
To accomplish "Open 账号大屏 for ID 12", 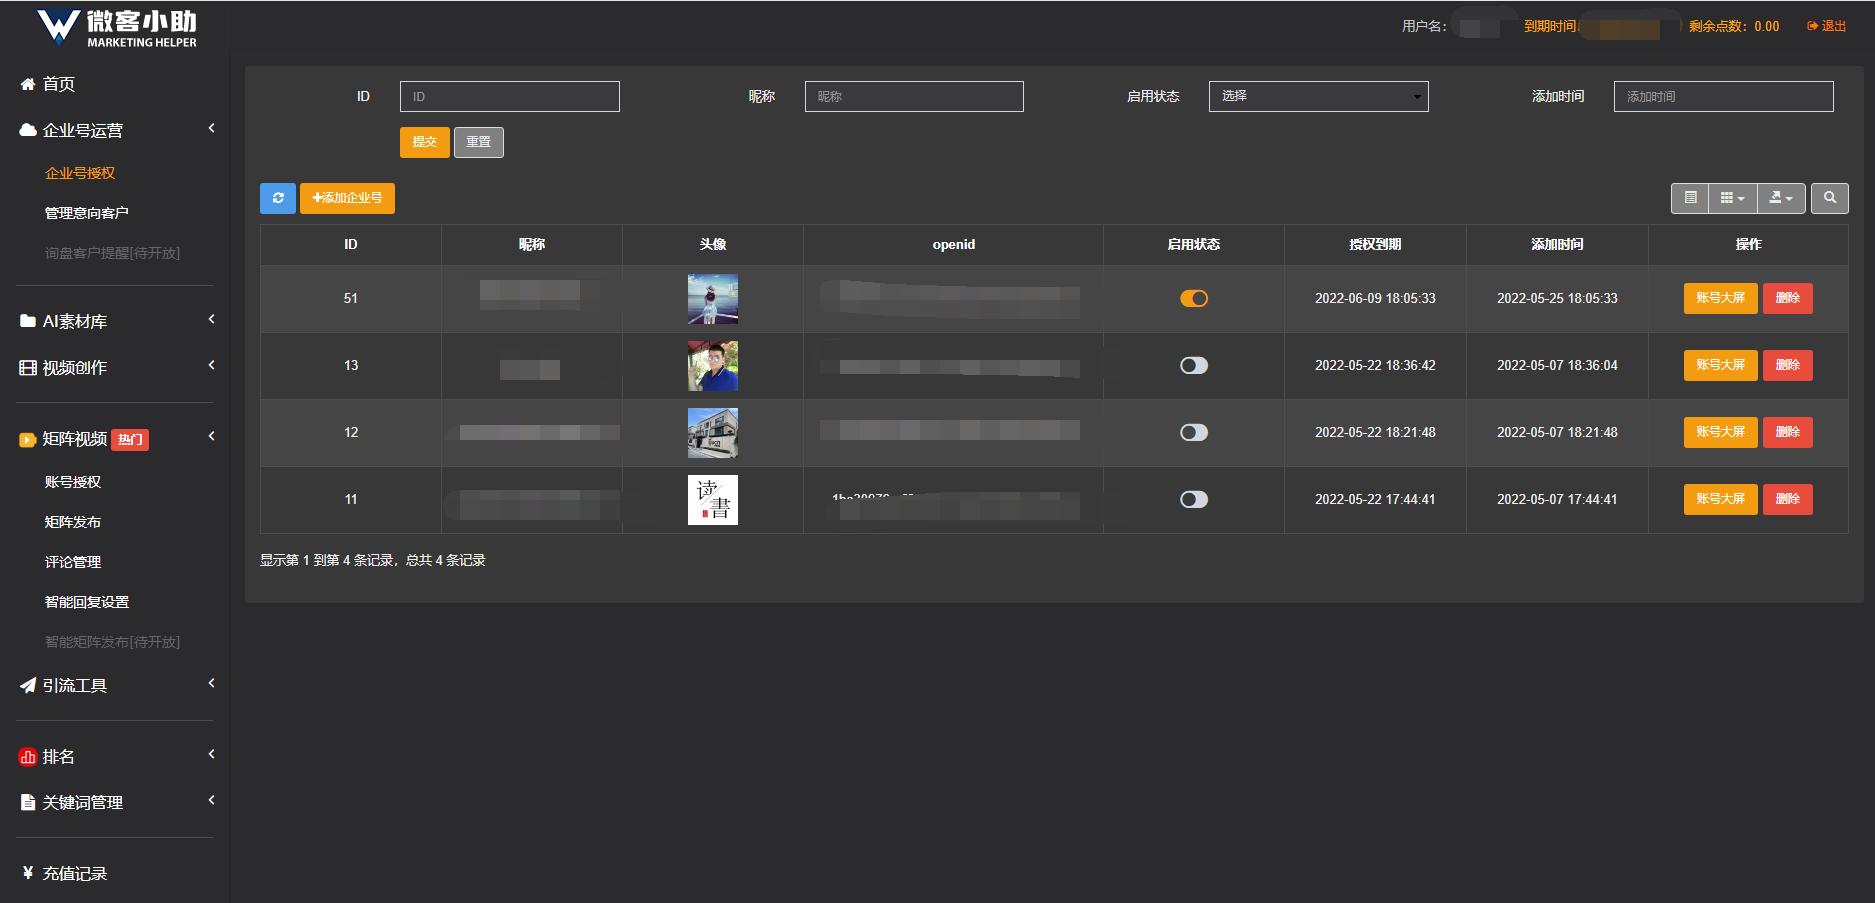I will click(1720, 432).
